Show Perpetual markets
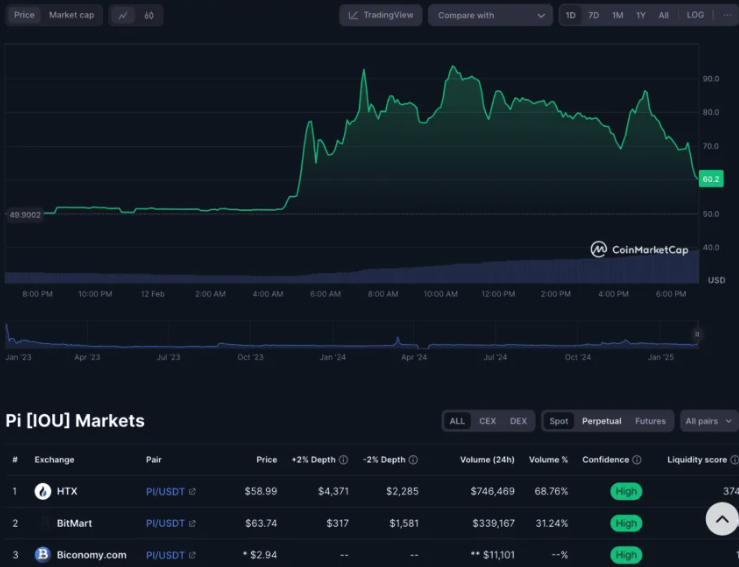 (601, 421)
